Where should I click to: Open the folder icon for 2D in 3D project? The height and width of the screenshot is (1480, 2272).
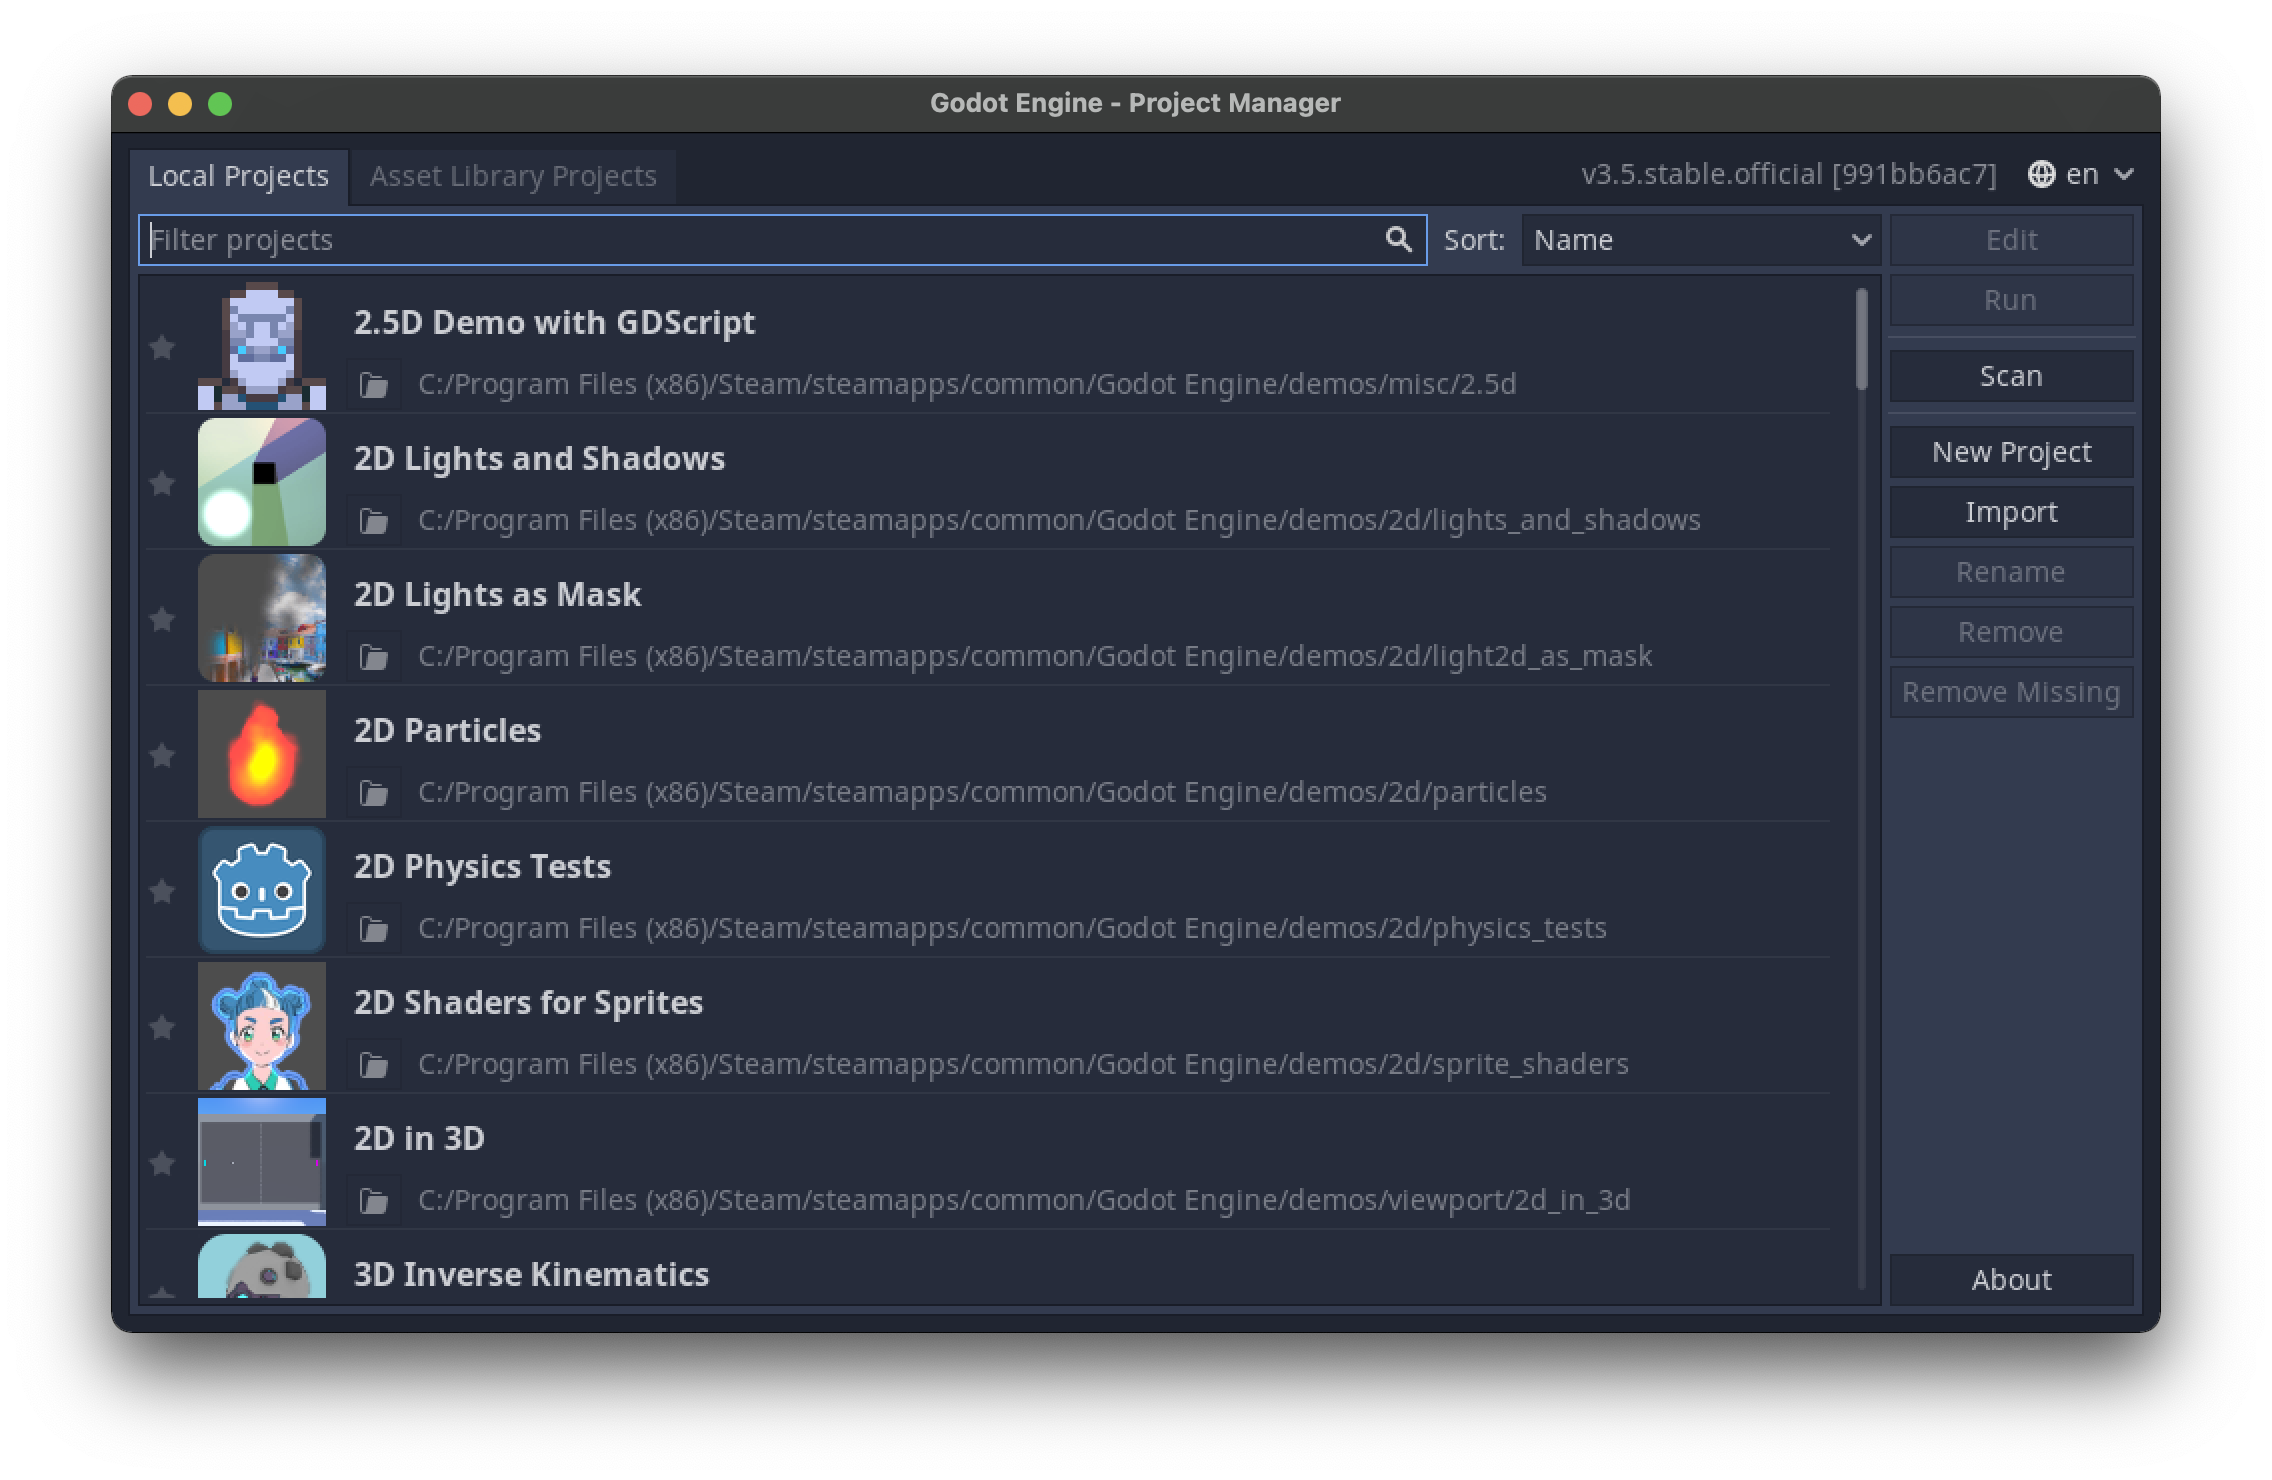pyautogui.click(x=374, y=1199)
